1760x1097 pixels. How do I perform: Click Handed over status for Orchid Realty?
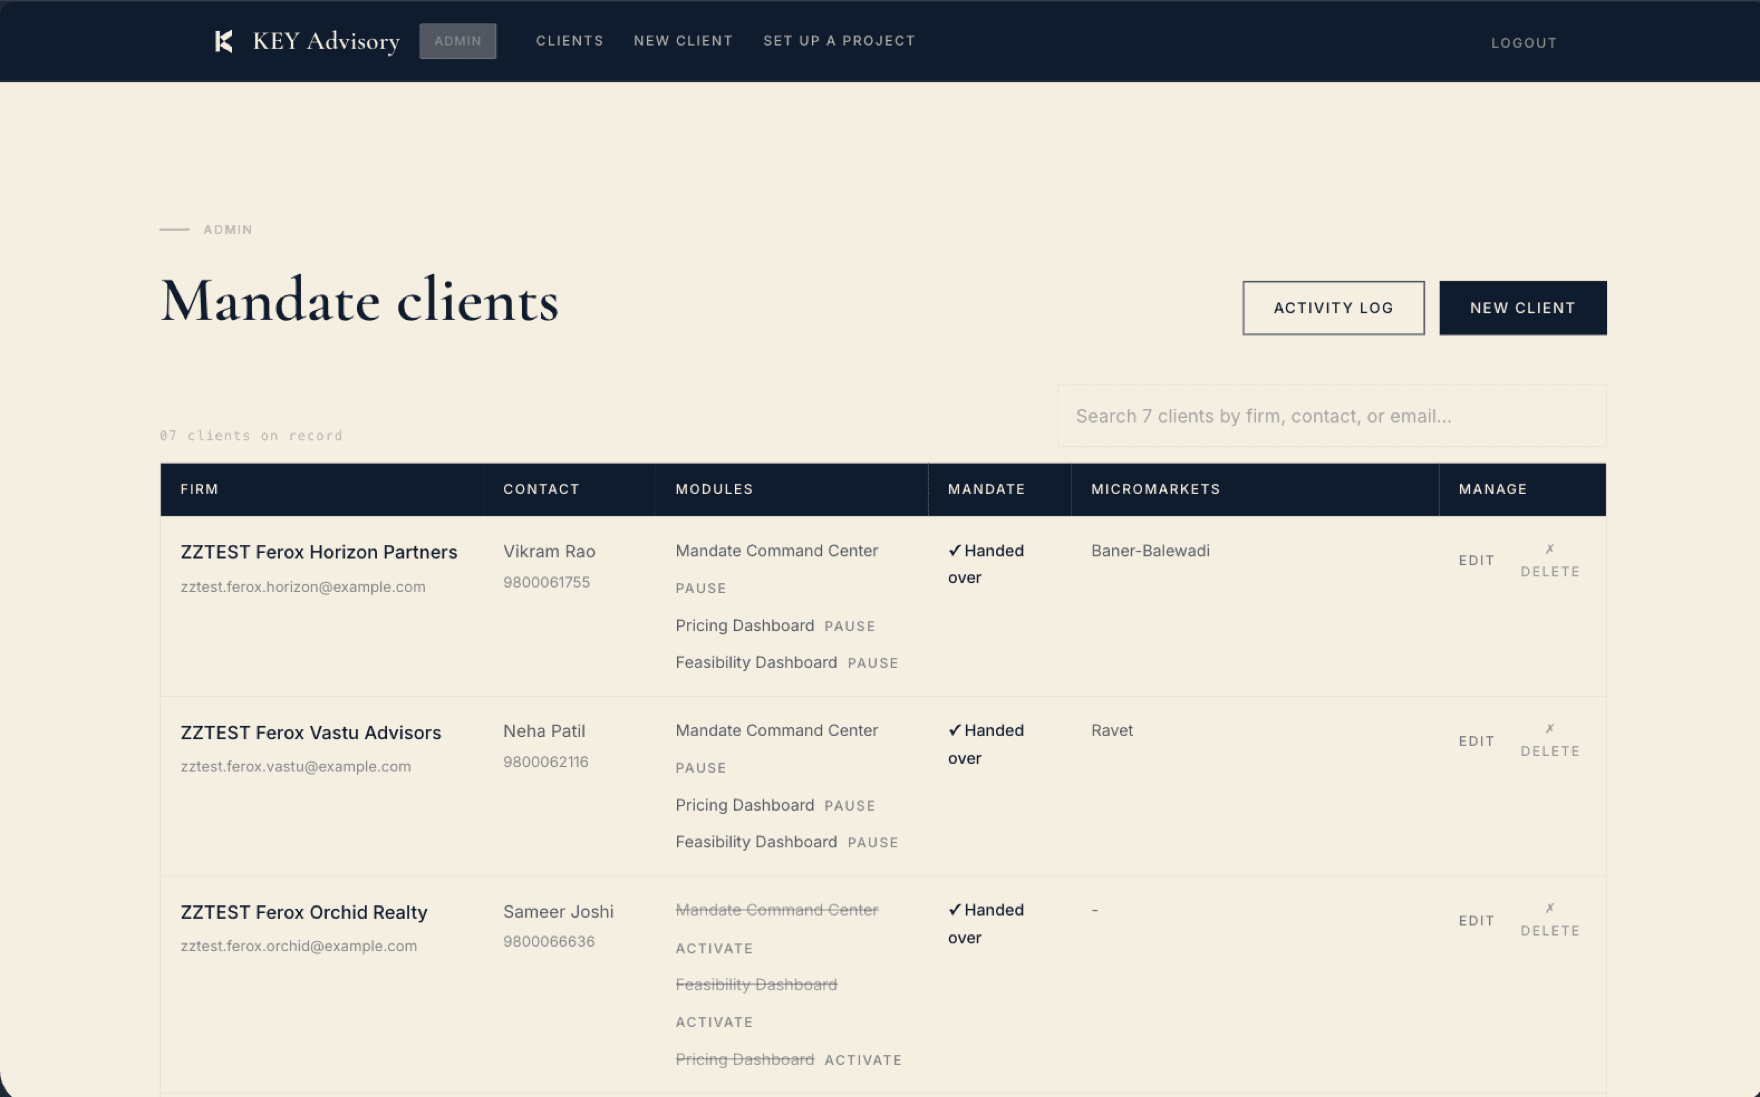pos(986,924)
